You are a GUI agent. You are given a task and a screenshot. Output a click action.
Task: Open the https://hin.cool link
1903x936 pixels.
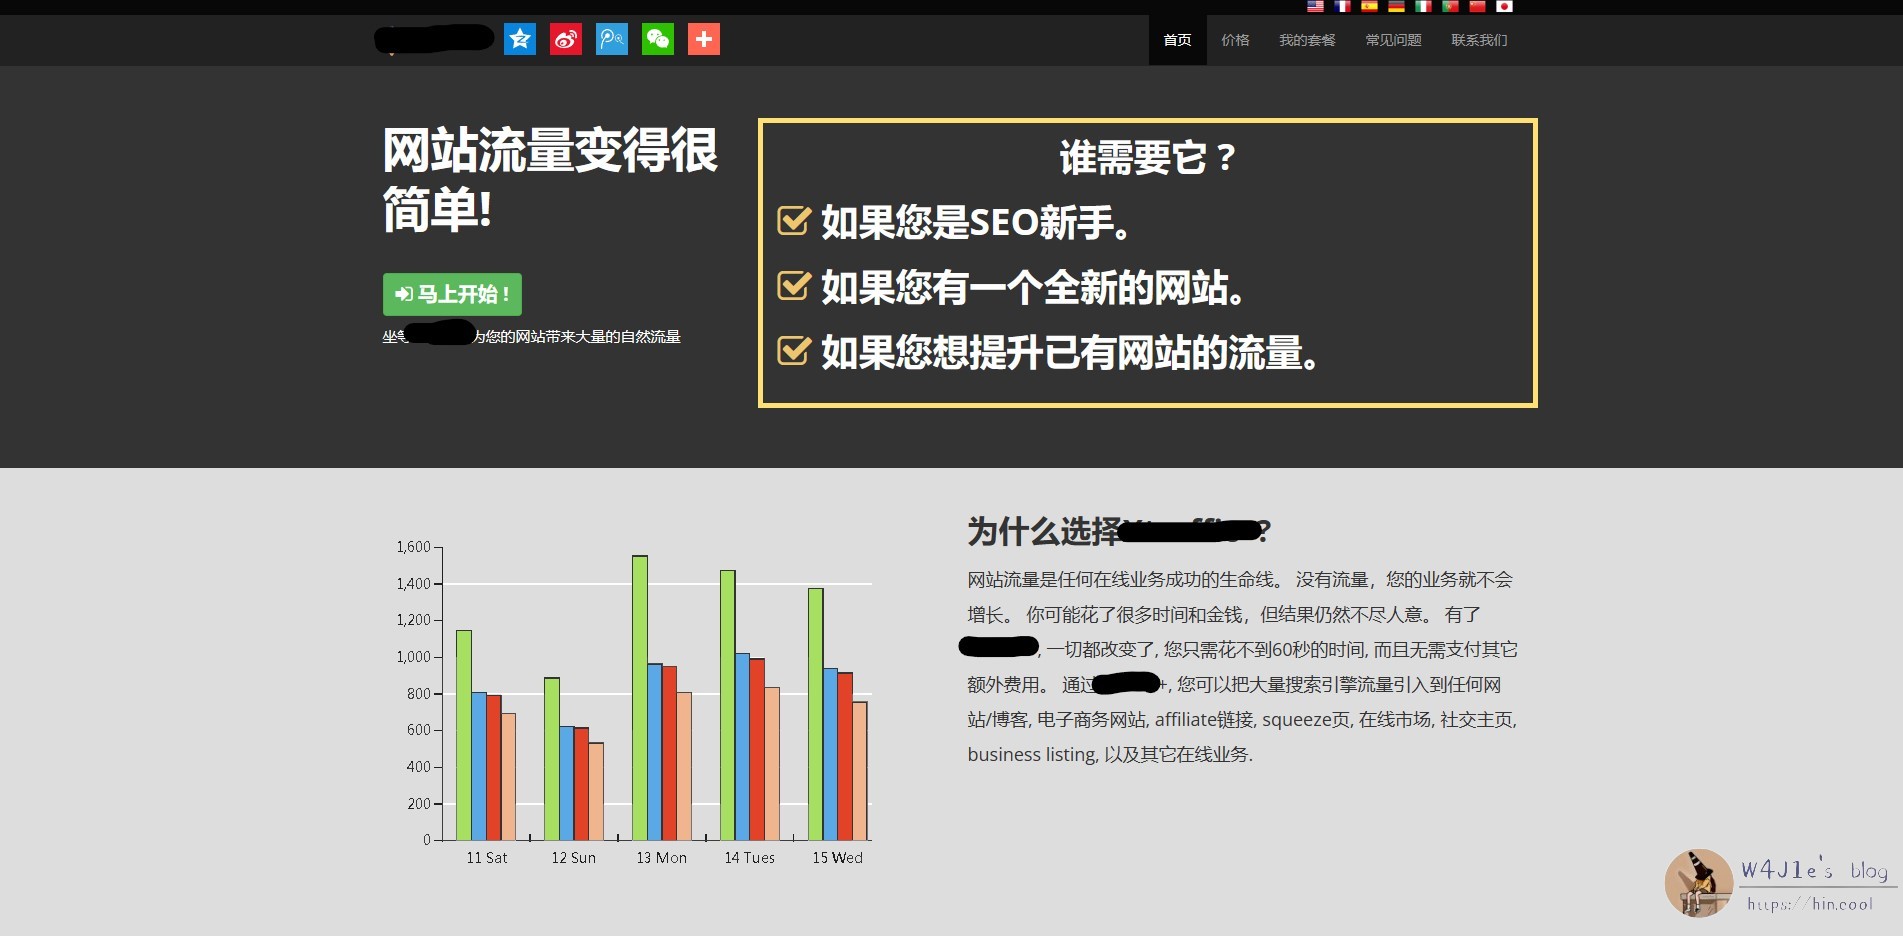(x=1824, y=903)
